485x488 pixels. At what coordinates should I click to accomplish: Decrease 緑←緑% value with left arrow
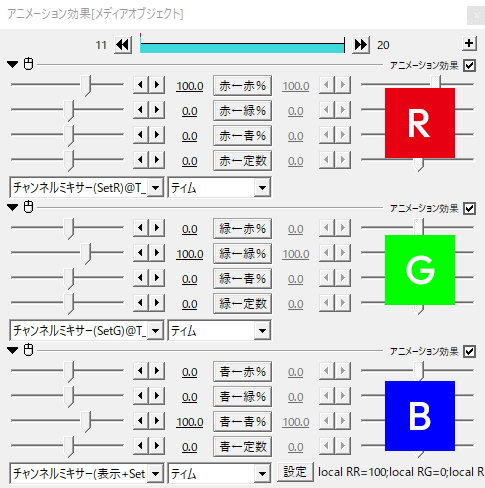point(141,253)
